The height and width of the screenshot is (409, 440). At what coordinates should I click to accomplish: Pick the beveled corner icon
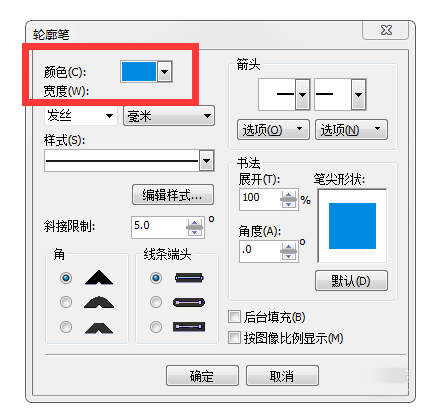click(x=99, y=328)
